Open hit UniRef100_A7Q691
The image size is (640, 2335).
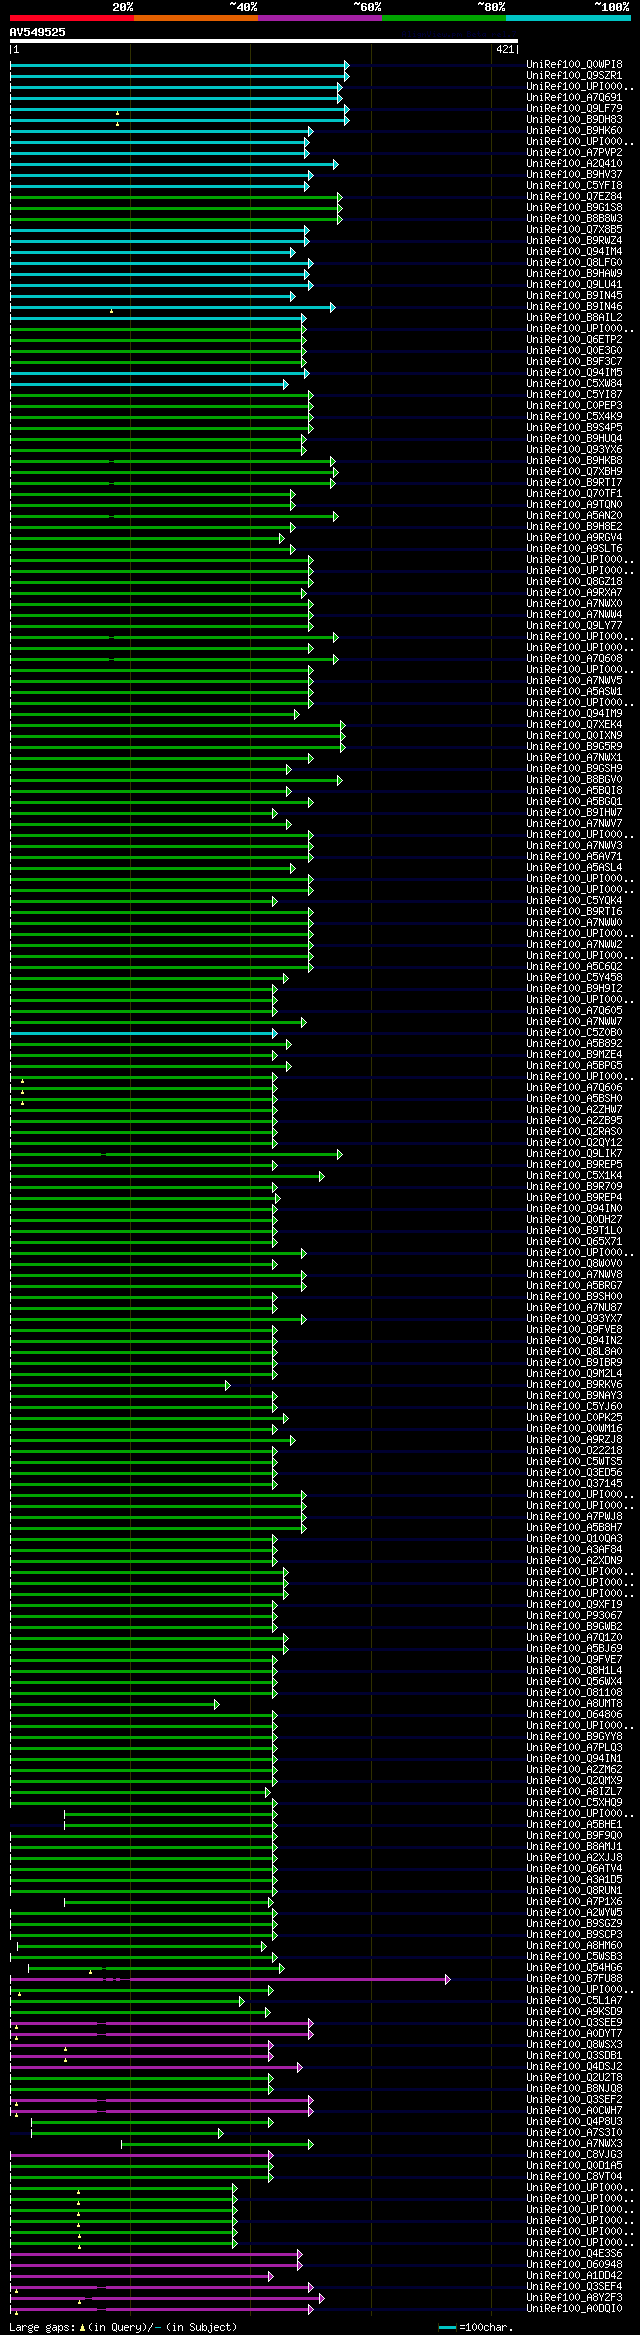[574, 98]
